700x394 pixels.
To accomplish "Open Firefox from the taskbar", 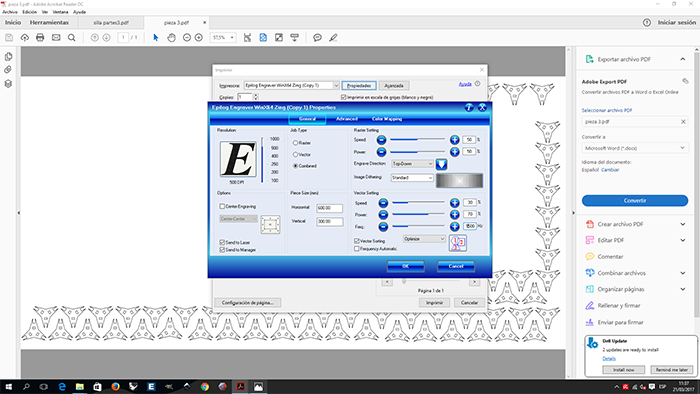I will pos(116,386).
